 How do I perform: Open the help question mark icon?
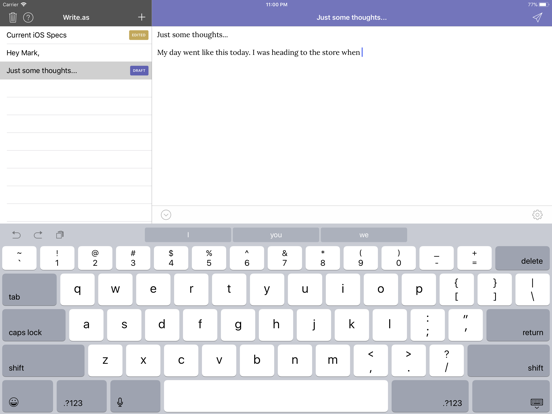28,17
